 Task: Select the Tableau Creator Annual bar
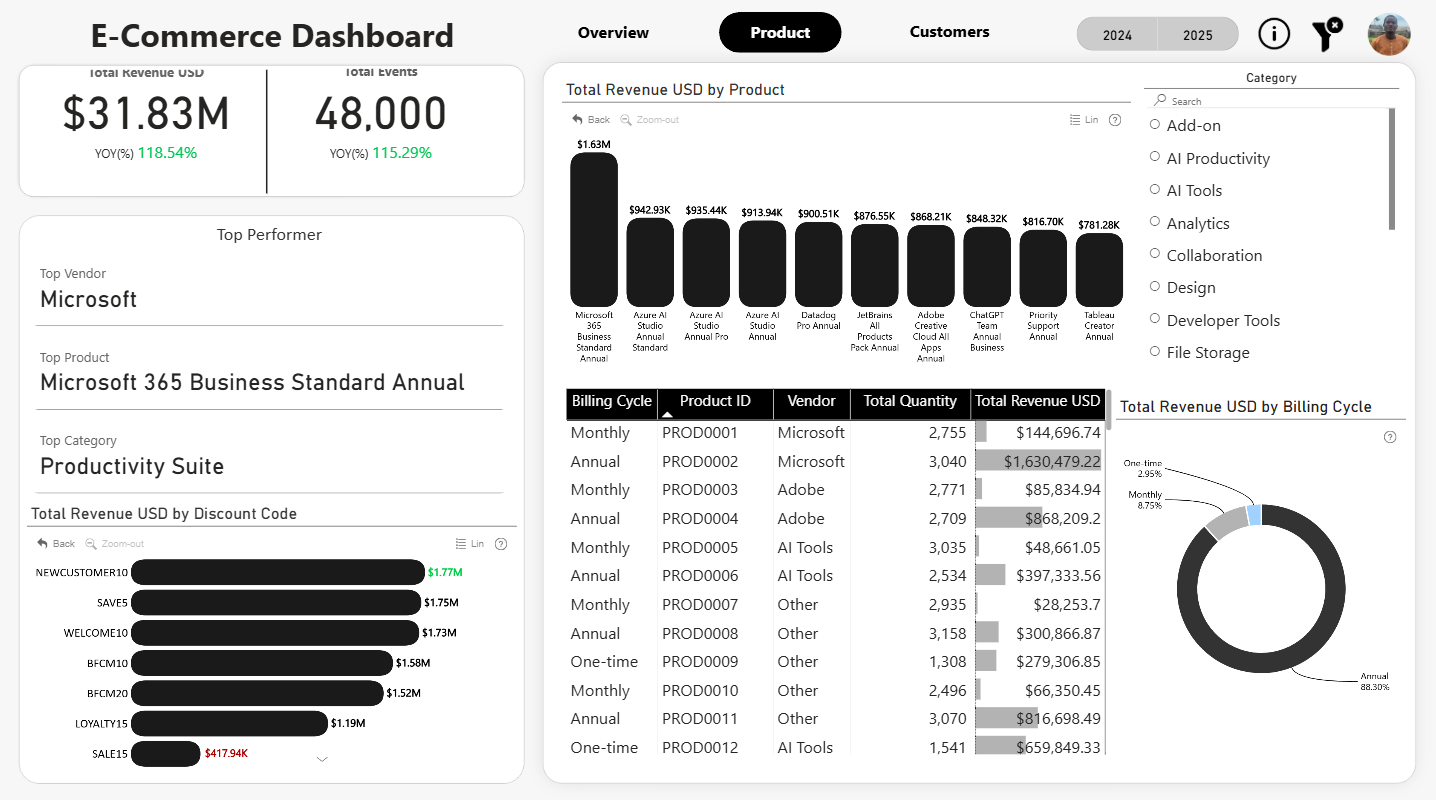(x=1099, y=270)
